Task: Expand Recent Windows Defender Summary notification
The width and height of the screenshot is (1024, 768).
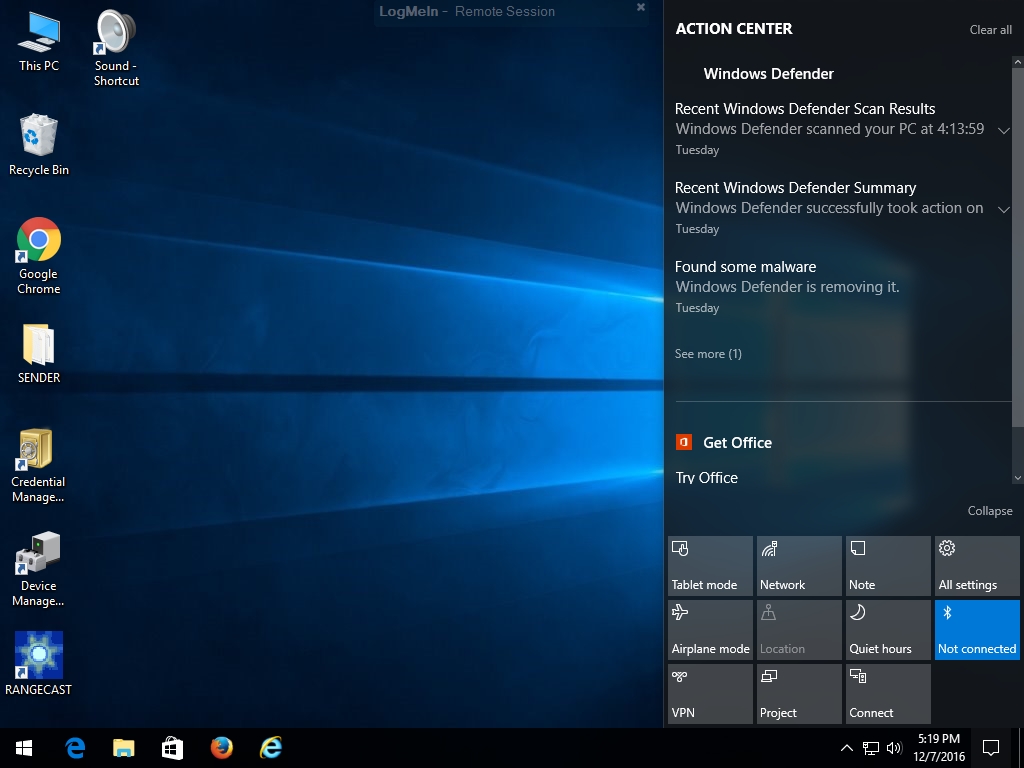Action: pos(1004,209)
